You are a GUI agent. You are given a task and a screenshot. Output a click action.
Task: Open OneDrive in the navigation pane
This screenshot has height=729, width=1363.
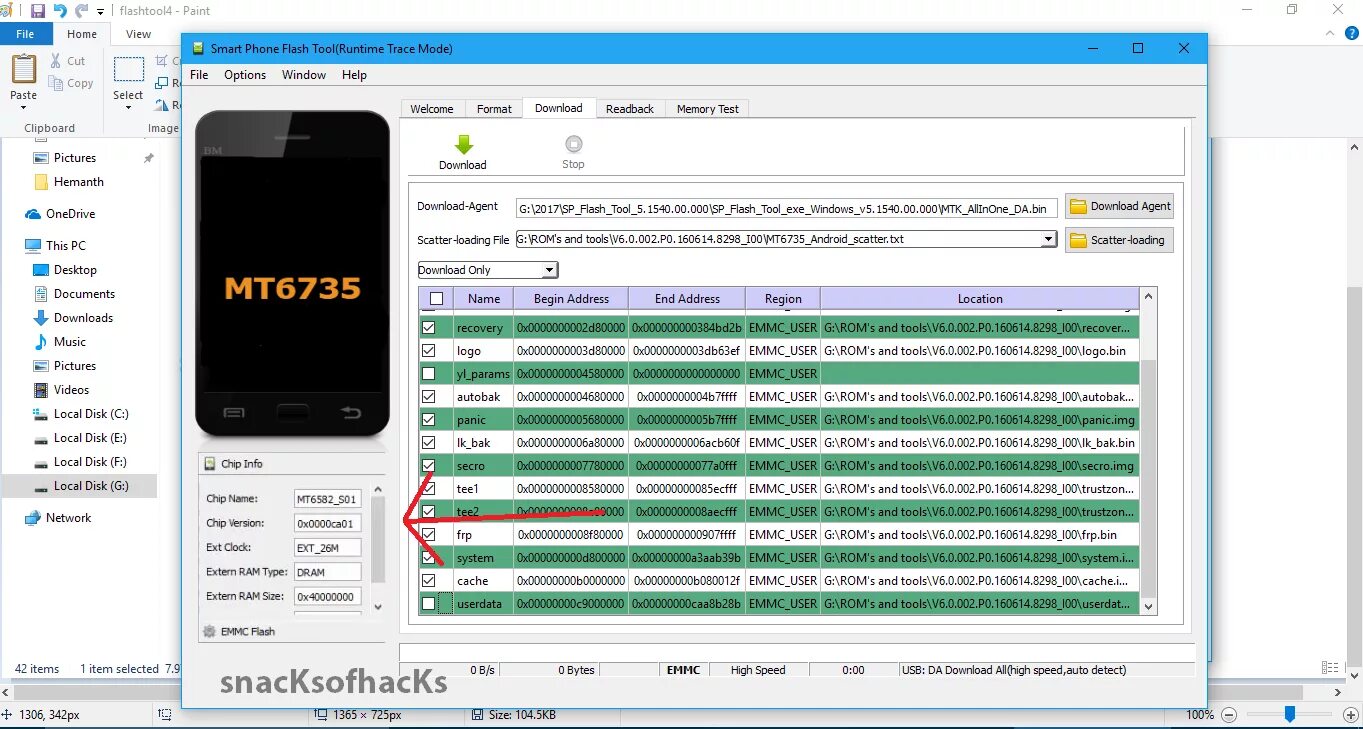coord(61,214)
